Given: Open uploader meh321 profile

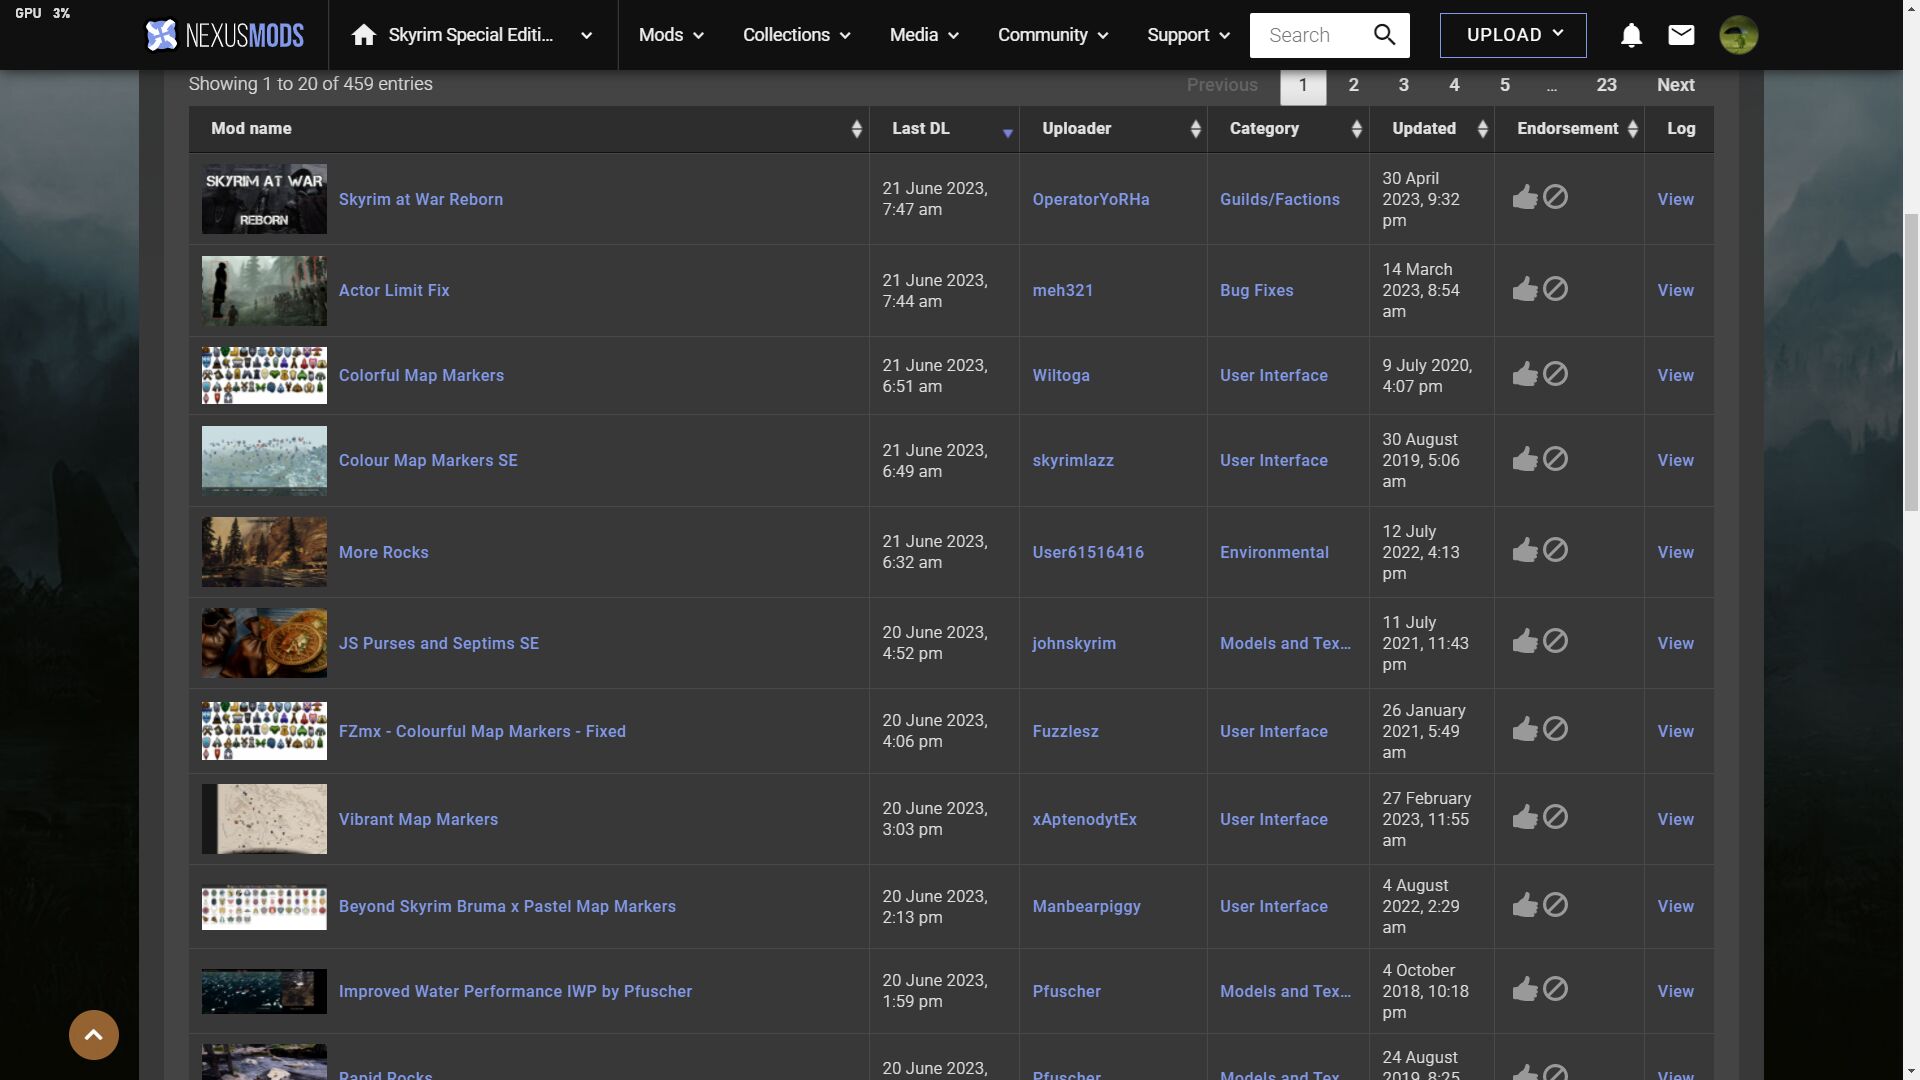Looking at the screenshot, I should coord(1062,291).
